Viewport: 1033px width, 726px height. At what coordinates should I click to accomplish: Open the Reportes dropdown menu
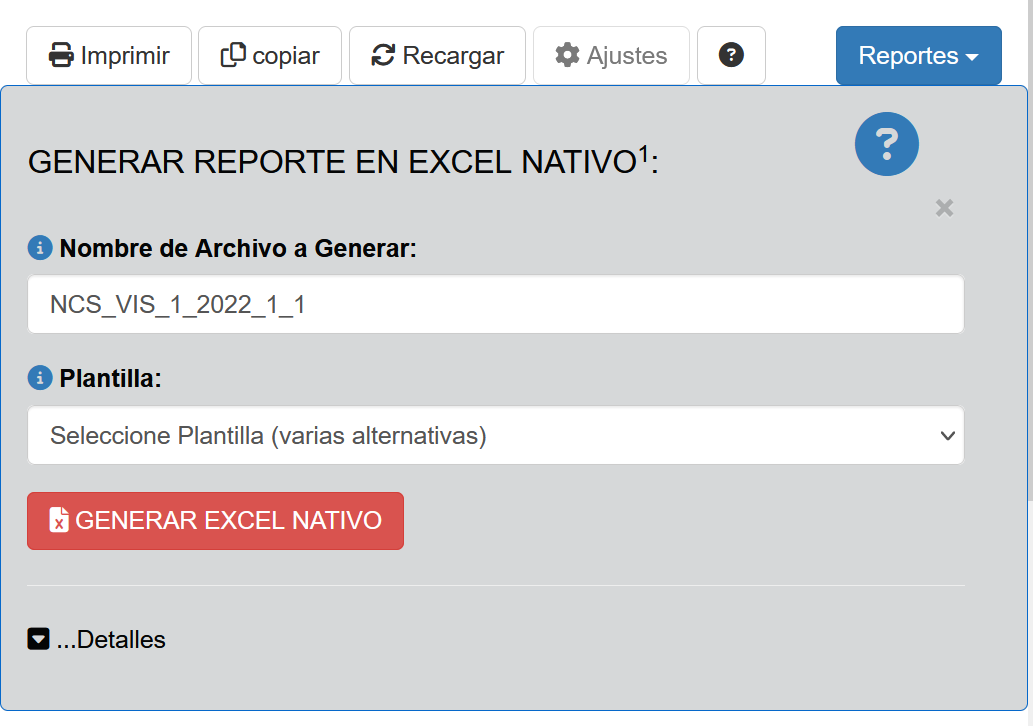point(918,56)
